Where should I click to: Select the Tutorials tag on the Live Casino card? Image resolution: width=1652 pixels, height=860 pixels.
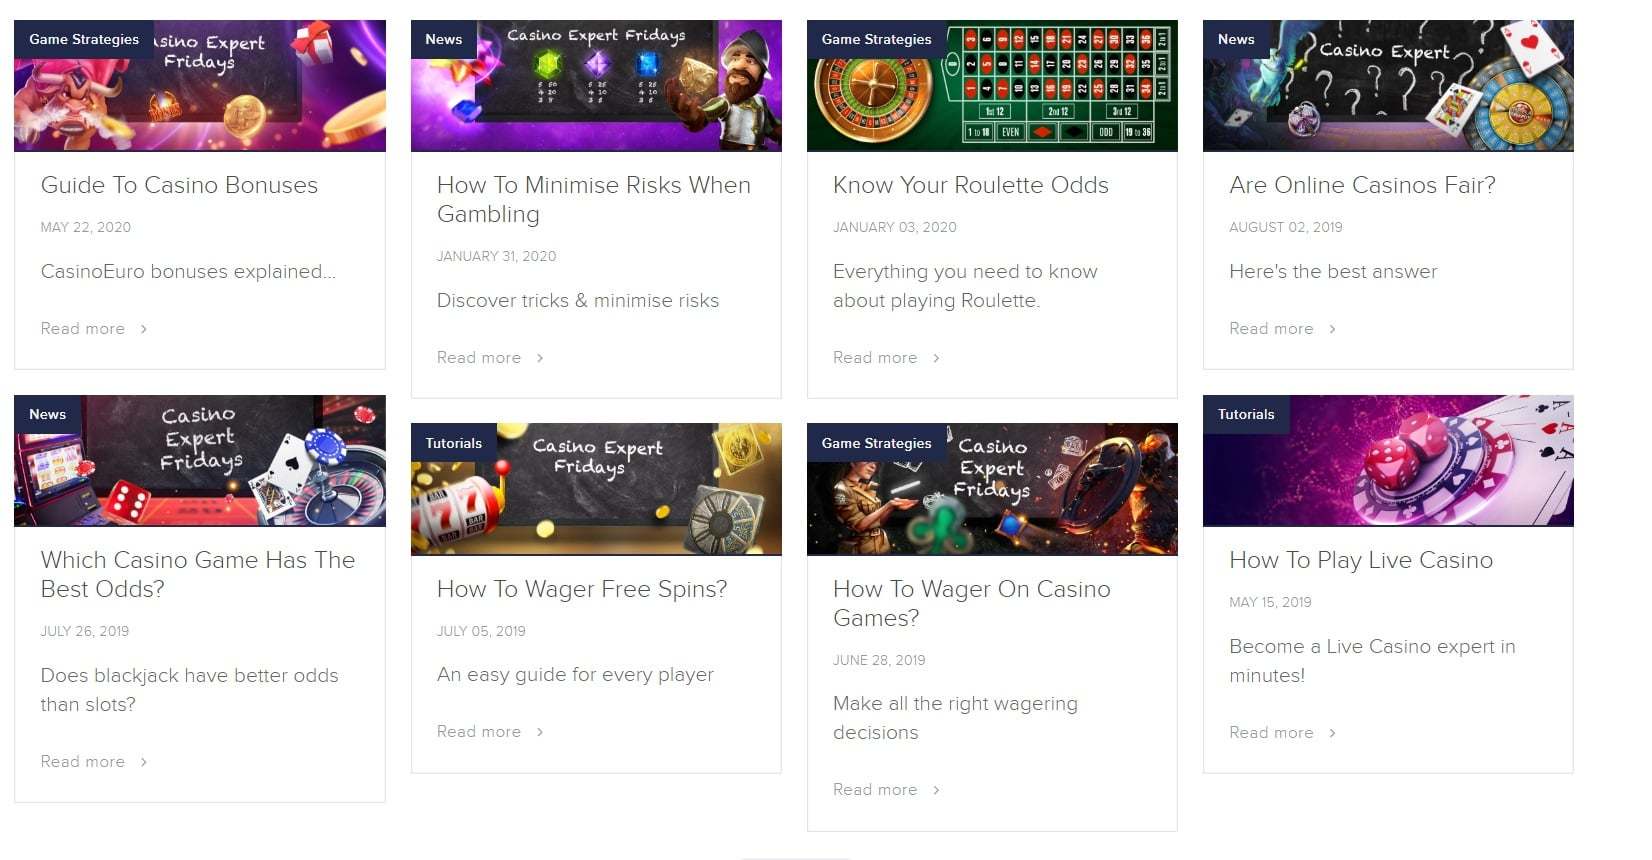point(1246,414)
